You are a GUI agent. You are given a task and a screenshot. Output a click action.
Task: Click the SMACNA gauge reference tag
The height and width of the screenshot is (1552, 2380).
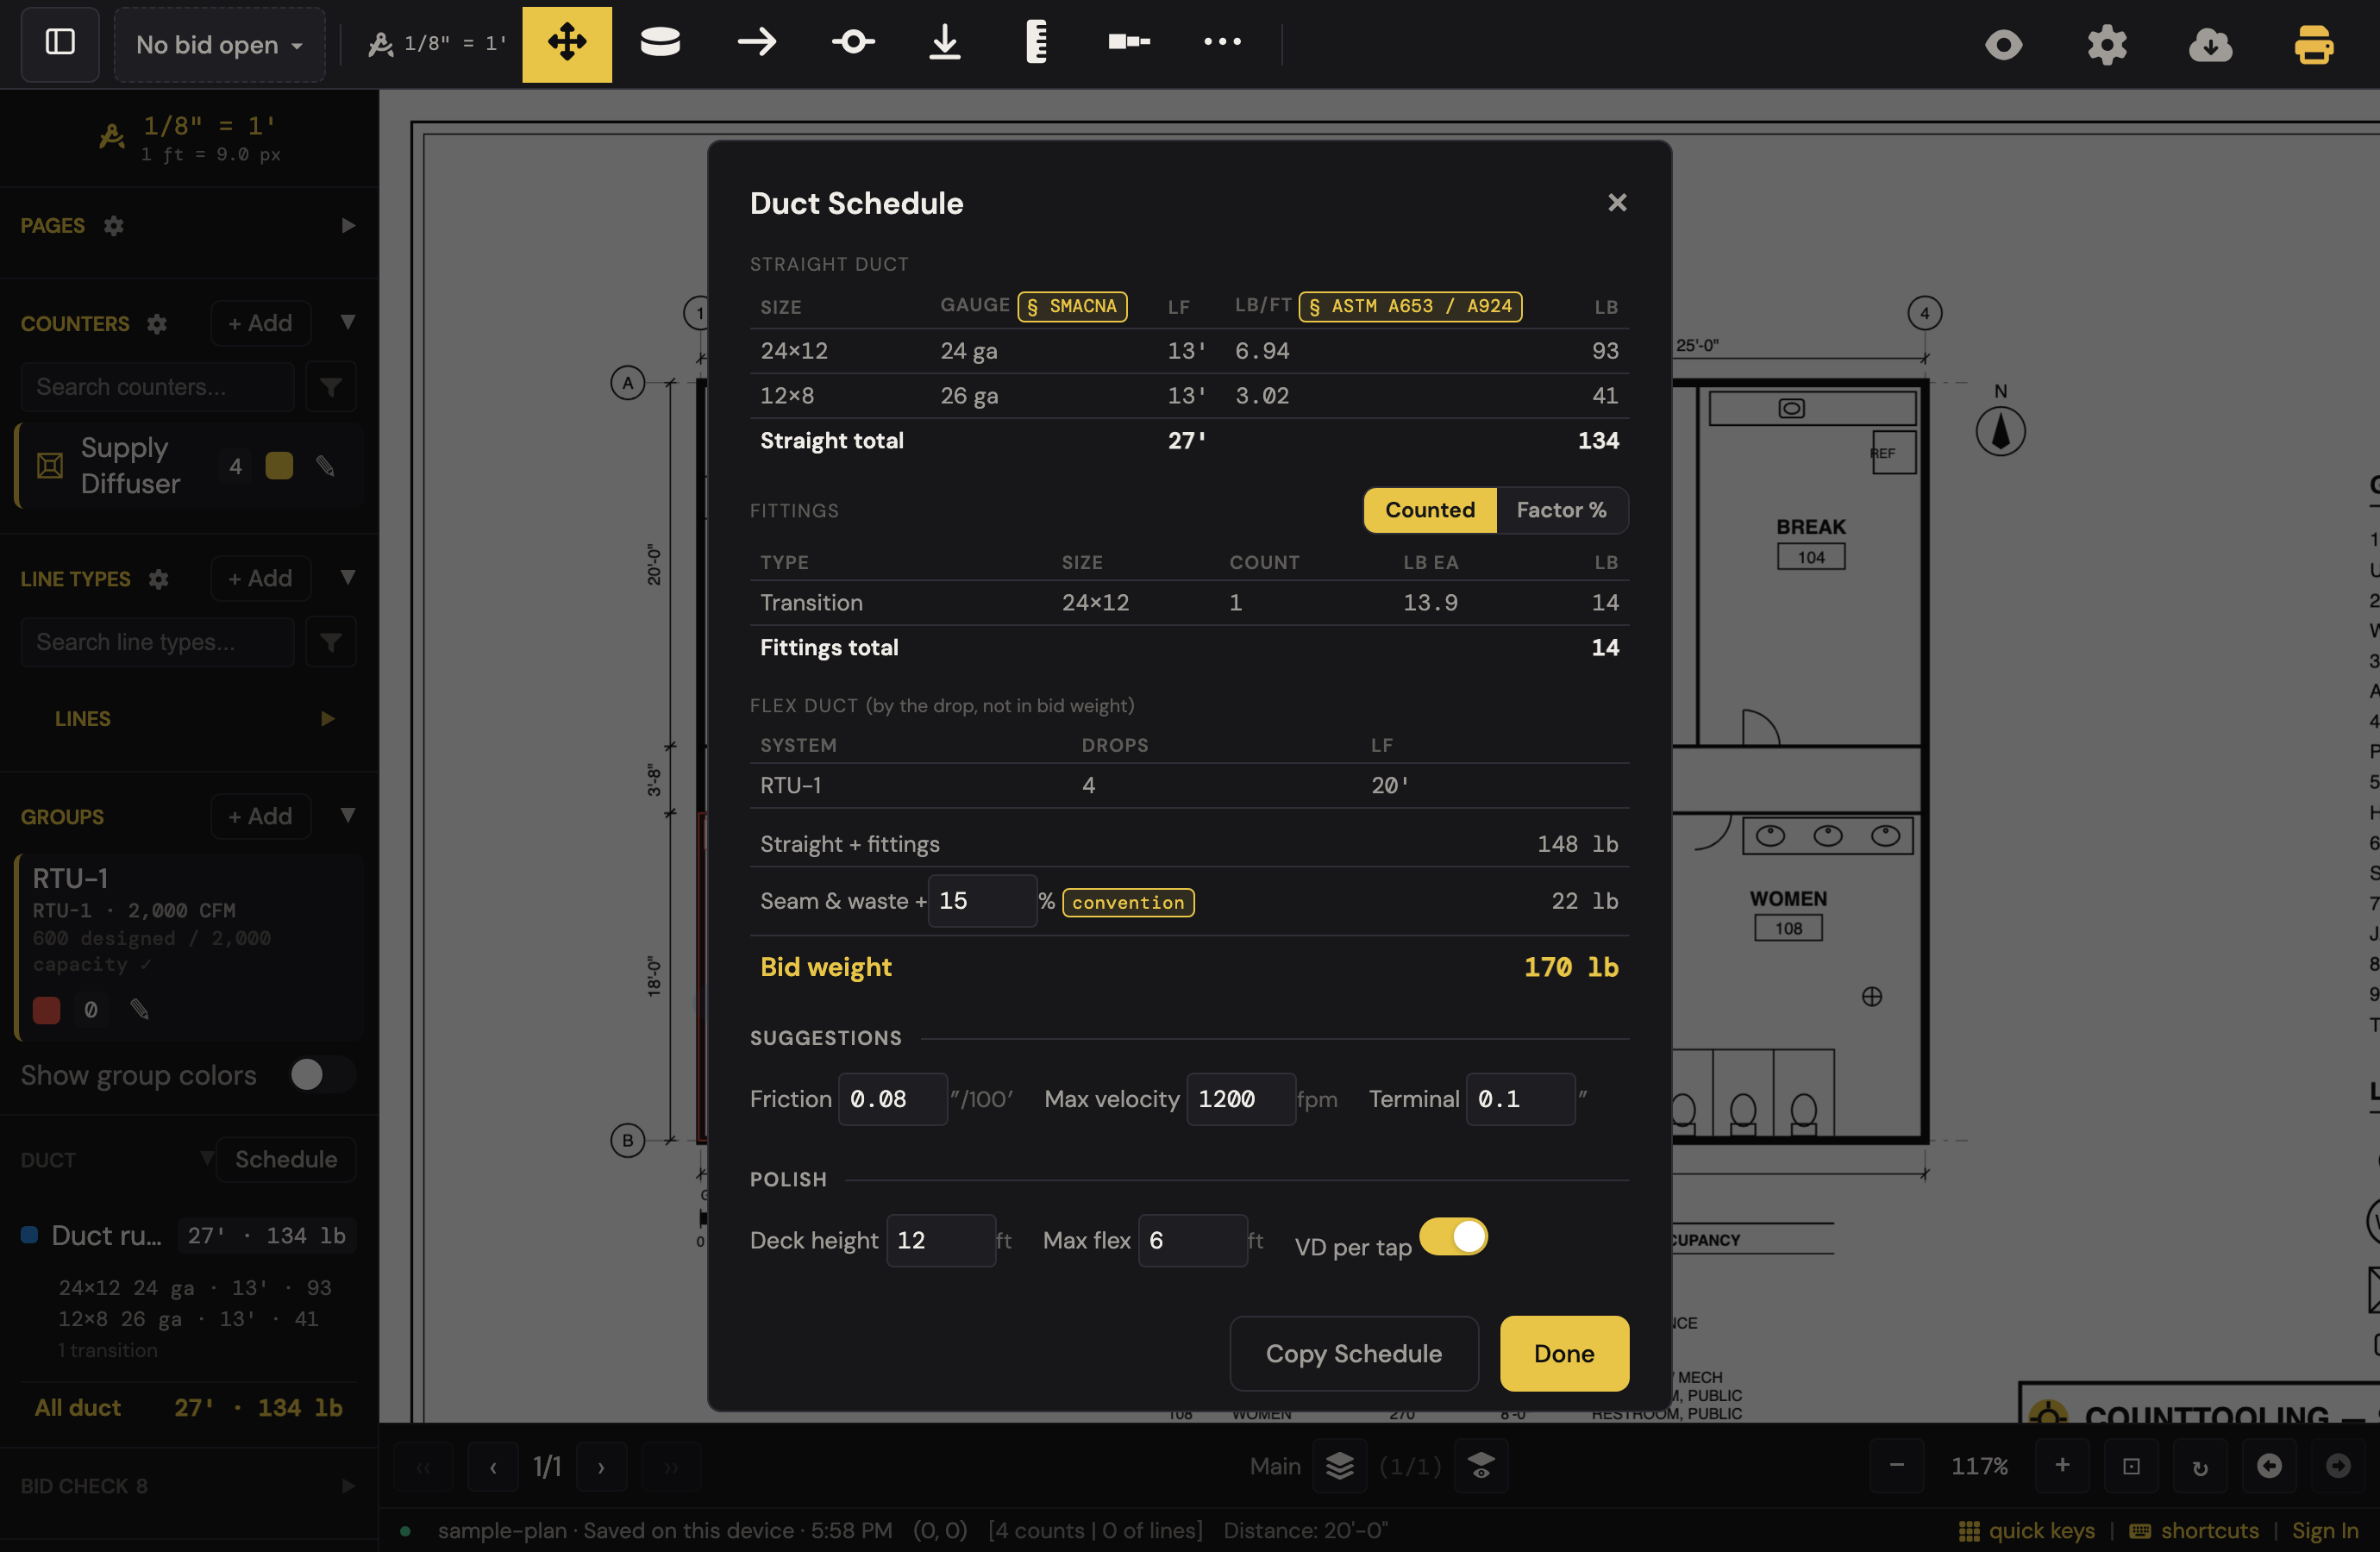click(1072, 306)
